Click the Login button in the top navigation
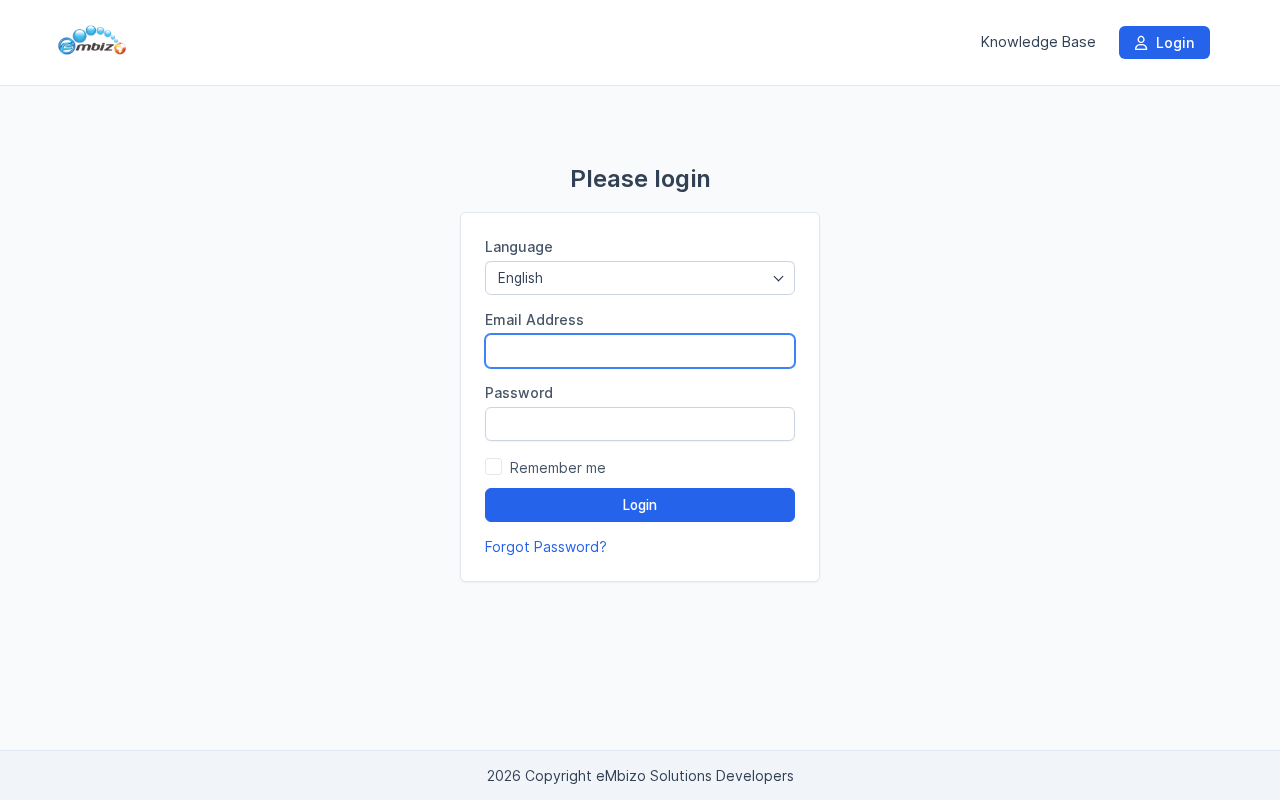Viewport: 1280px width, 800px height. point(1164,42)
